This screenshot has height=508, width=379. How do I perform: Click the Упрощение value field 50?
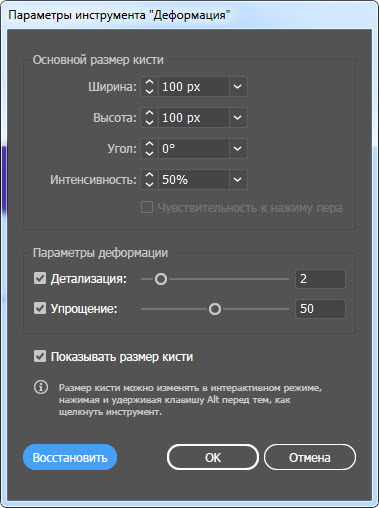point(320,309)
